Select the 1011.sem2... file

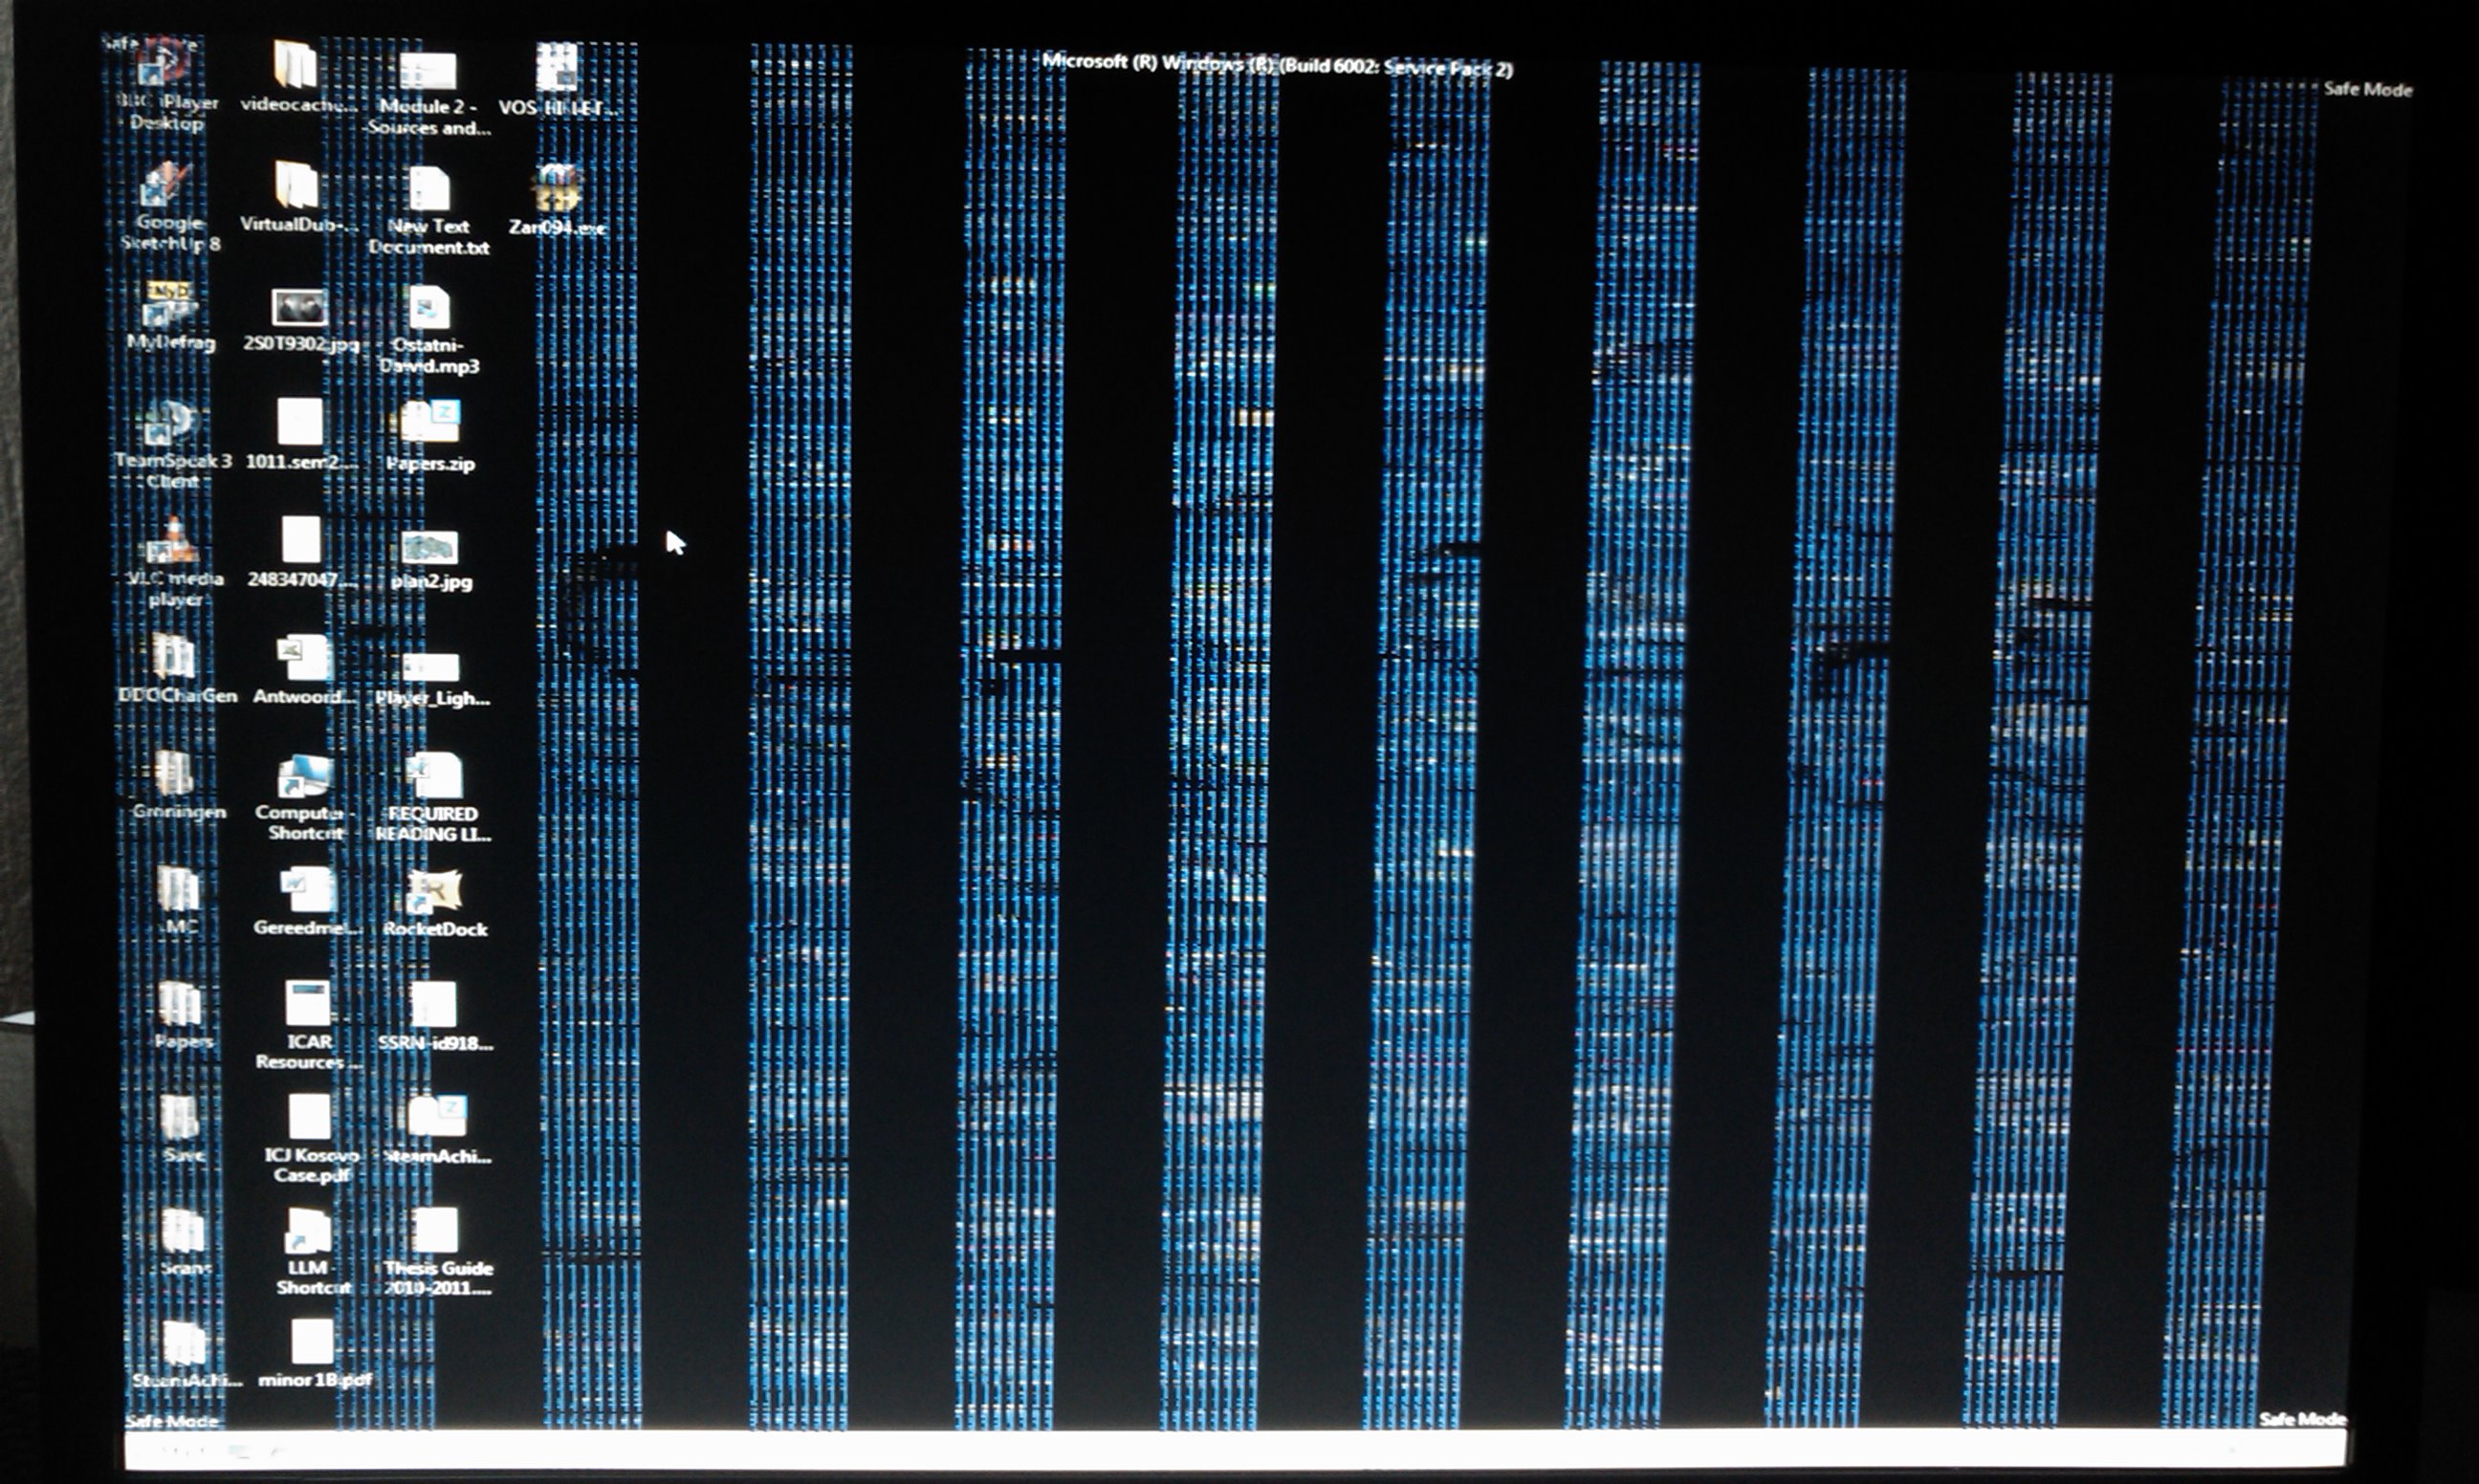[300, 422]
